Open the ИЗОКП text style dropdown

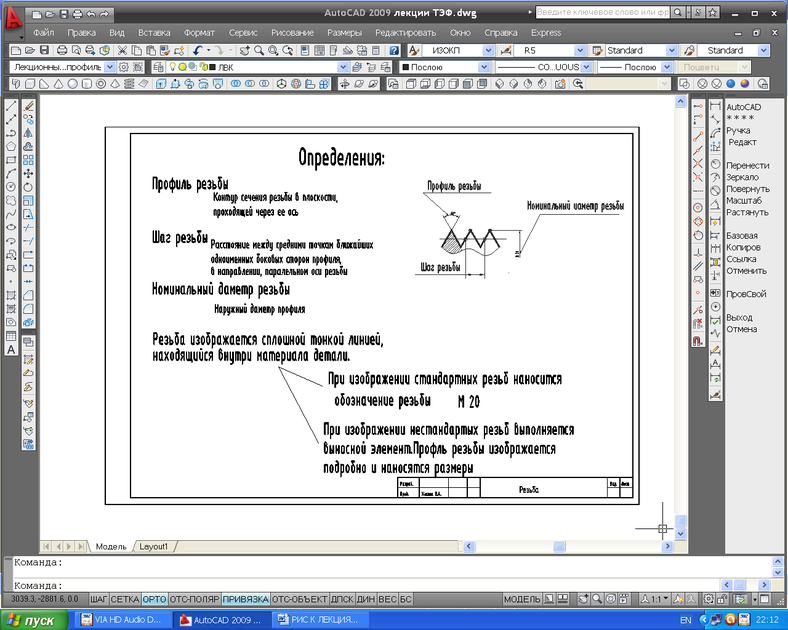click(489, 50)
